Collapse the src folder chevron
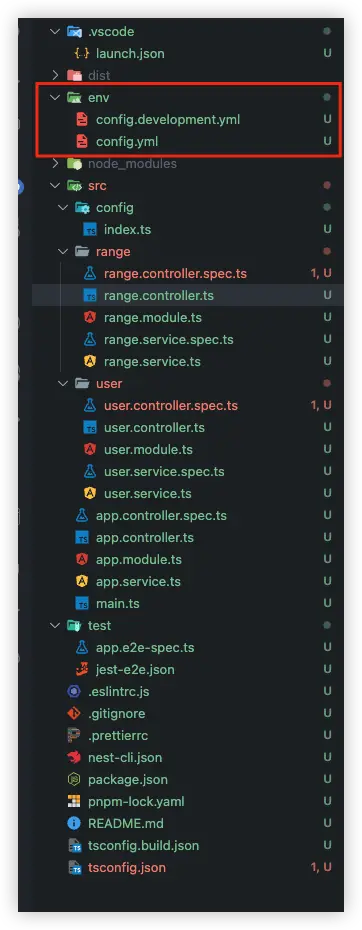This screenshot has height=930, width=362. (x=56, y=186)
